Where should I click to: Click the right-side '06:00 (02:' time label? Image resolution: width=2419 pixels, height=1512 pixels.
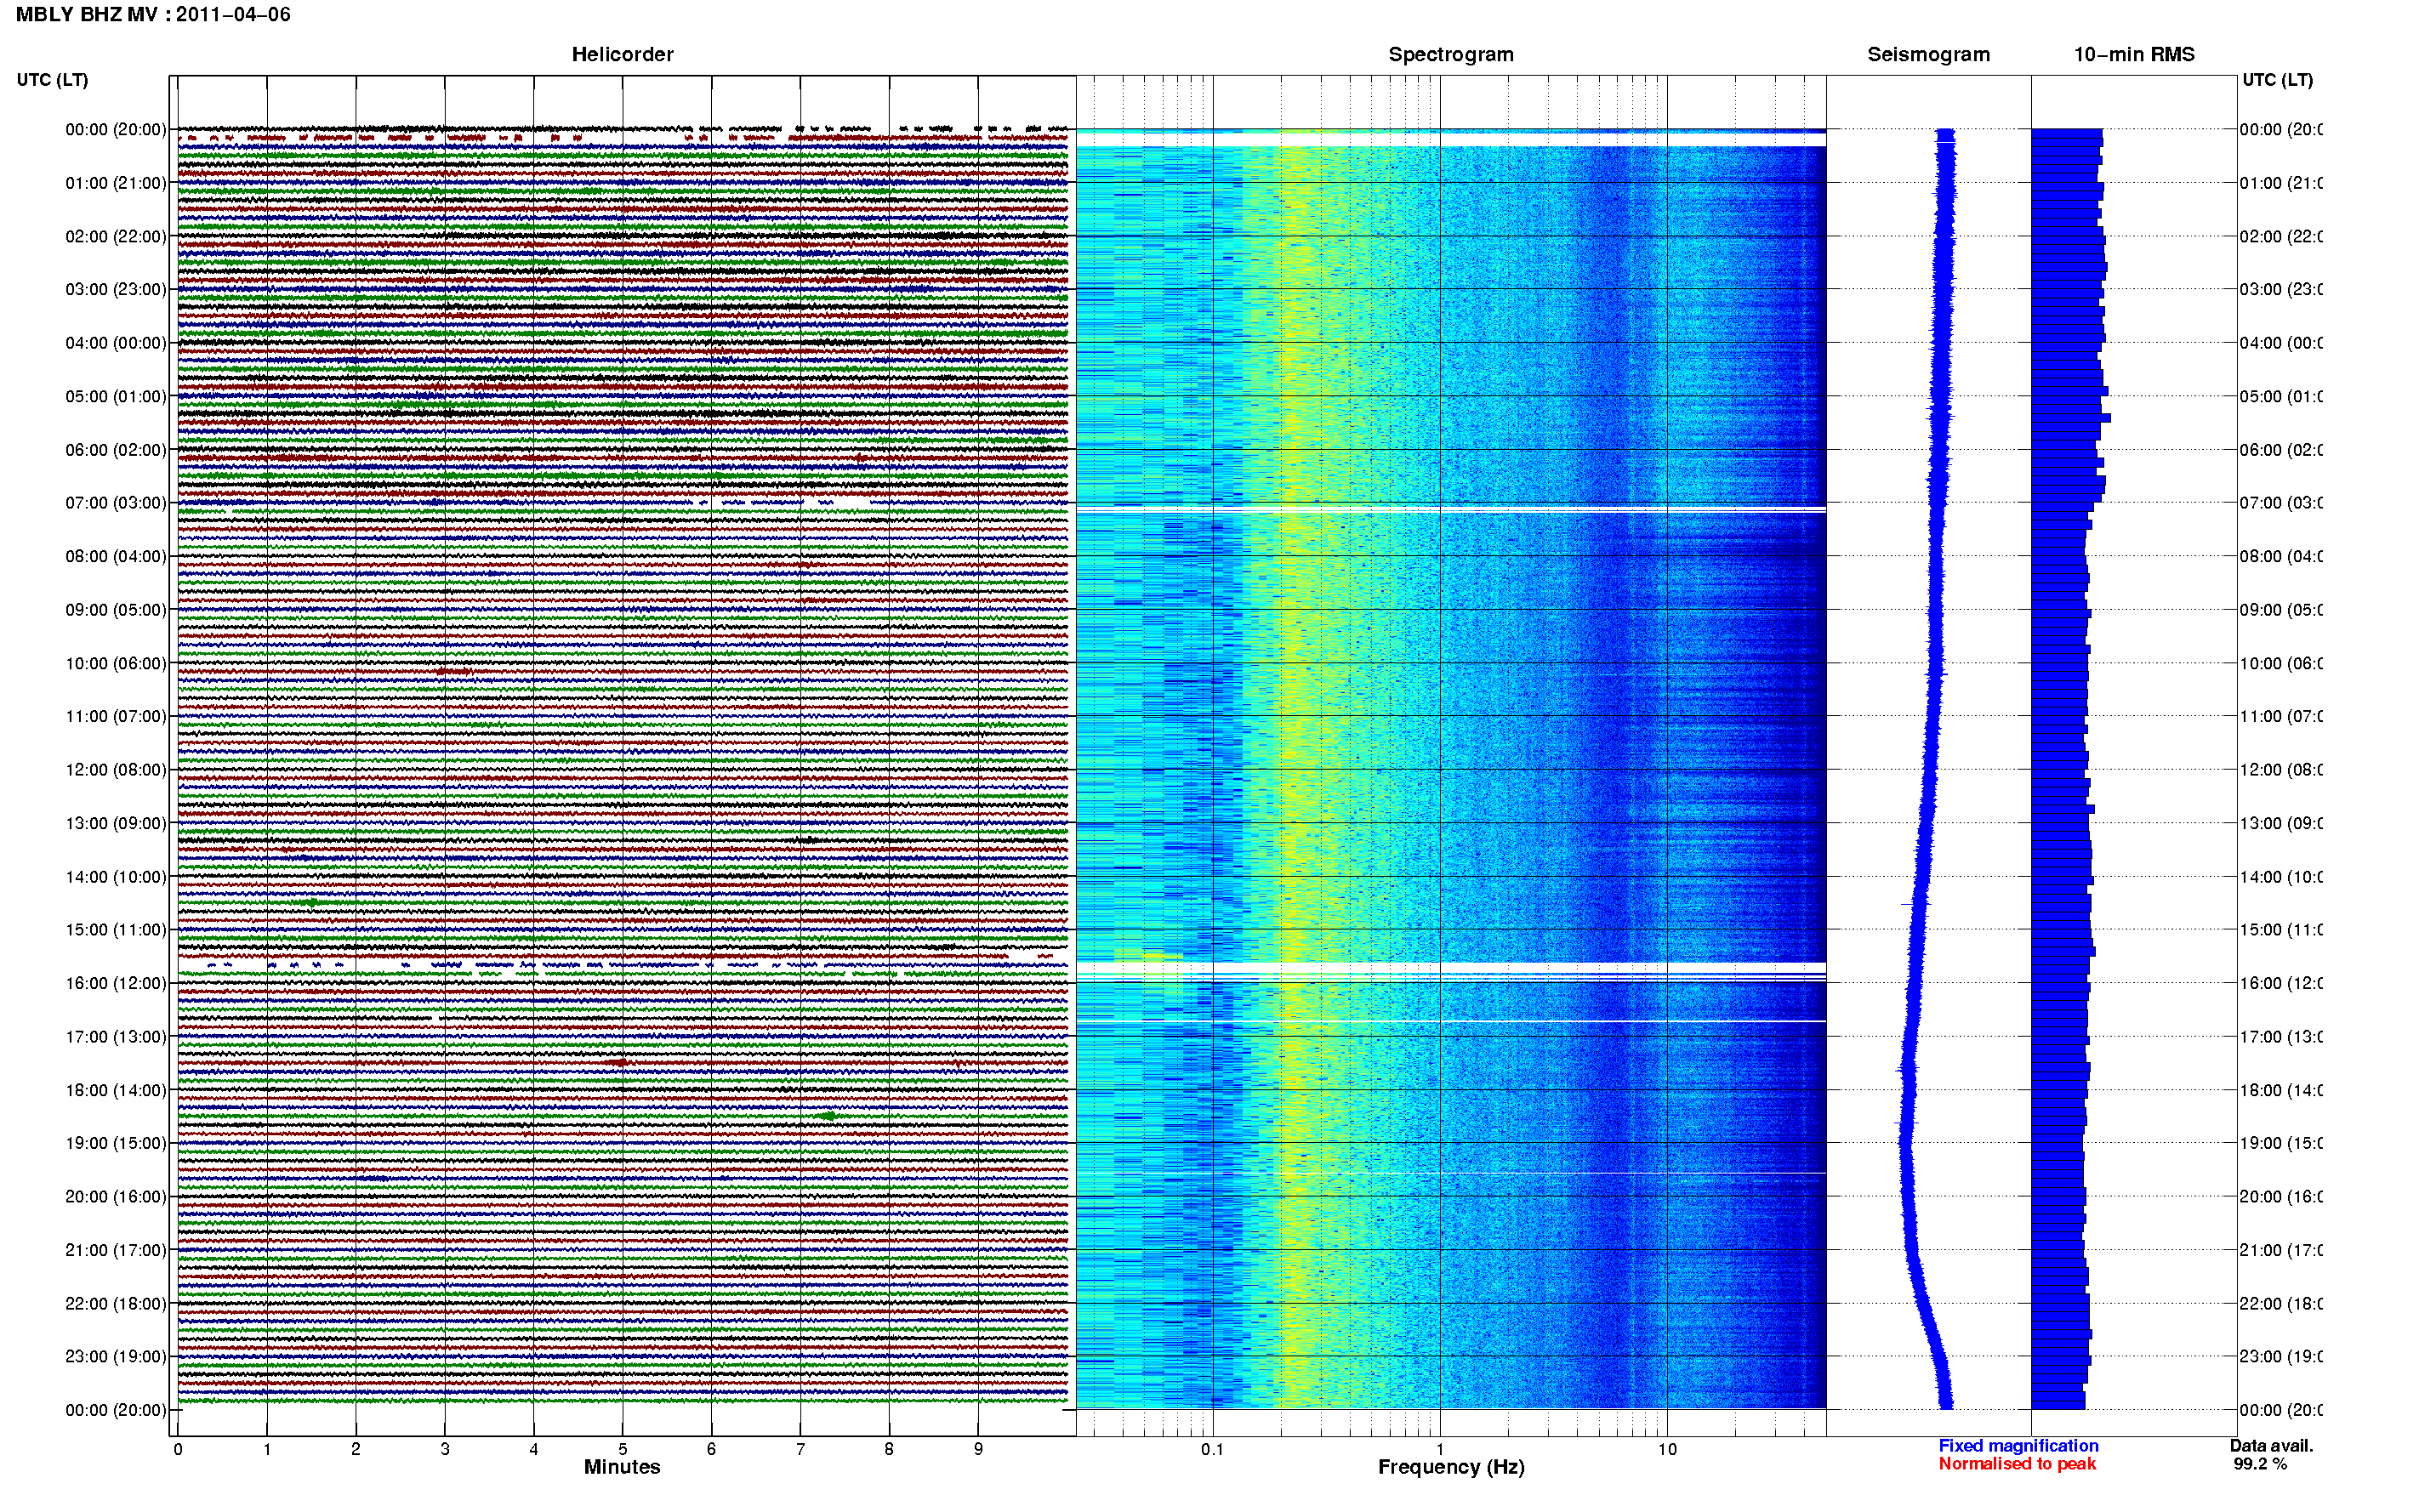2281,450
